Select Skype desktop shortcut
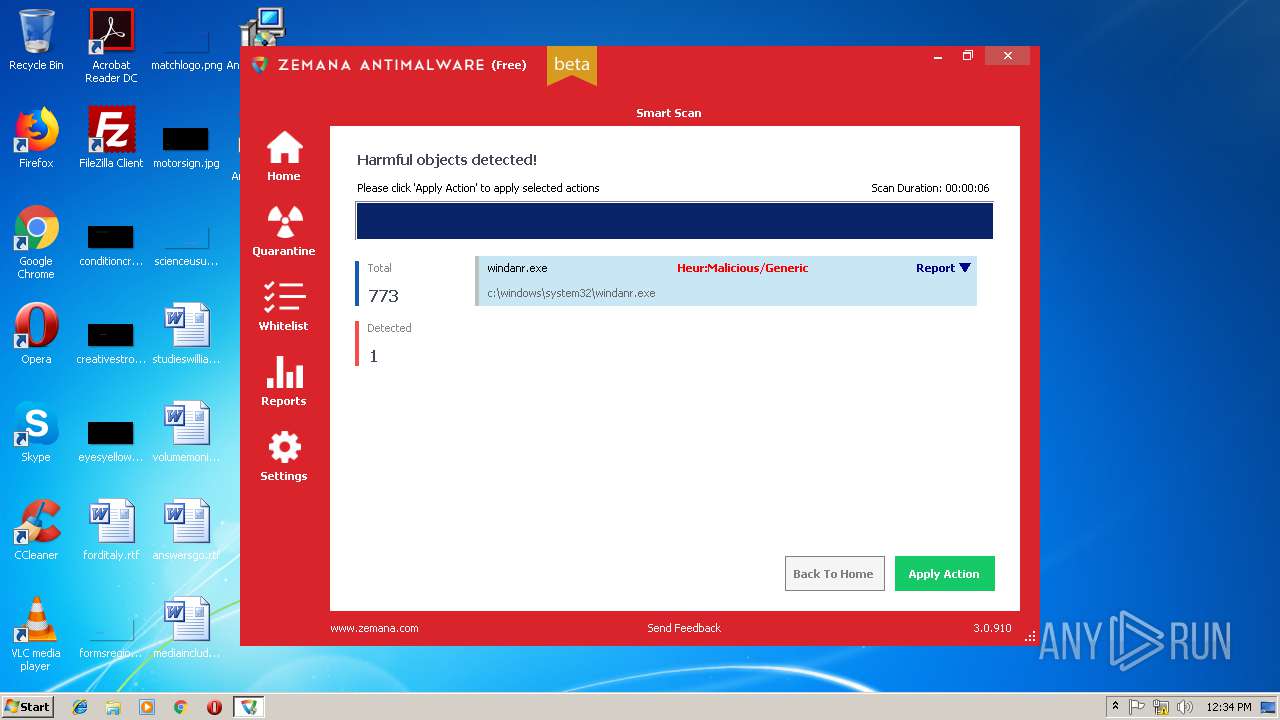The image size is (1280, 720). tap(36, 432)
